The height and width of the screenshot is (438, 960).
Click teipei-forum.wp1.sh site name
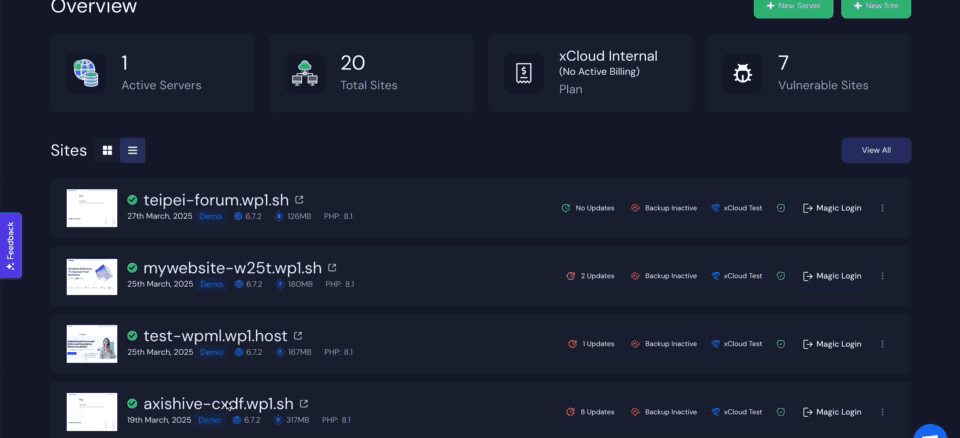(216, 200)
